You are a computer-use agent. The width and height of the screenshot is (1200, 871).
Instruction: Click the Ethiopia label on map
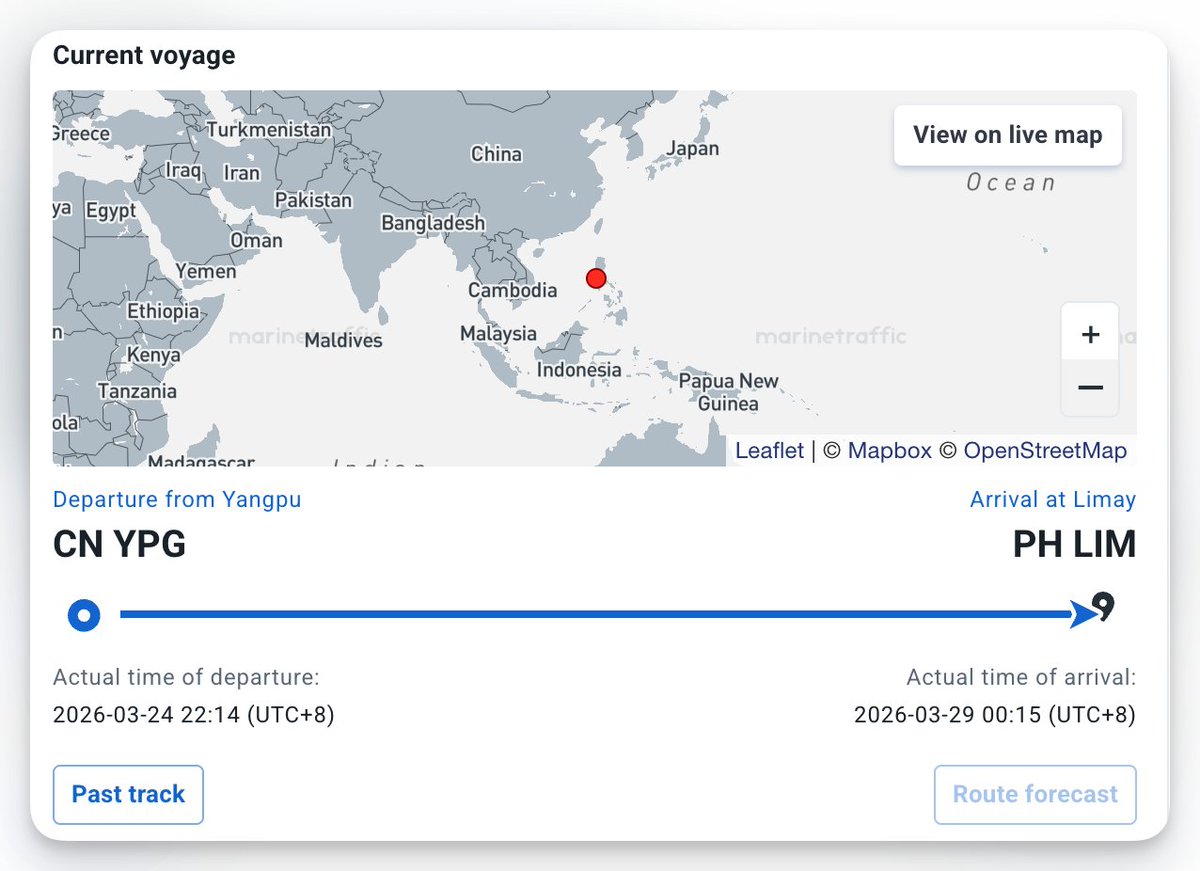[163, 312]
